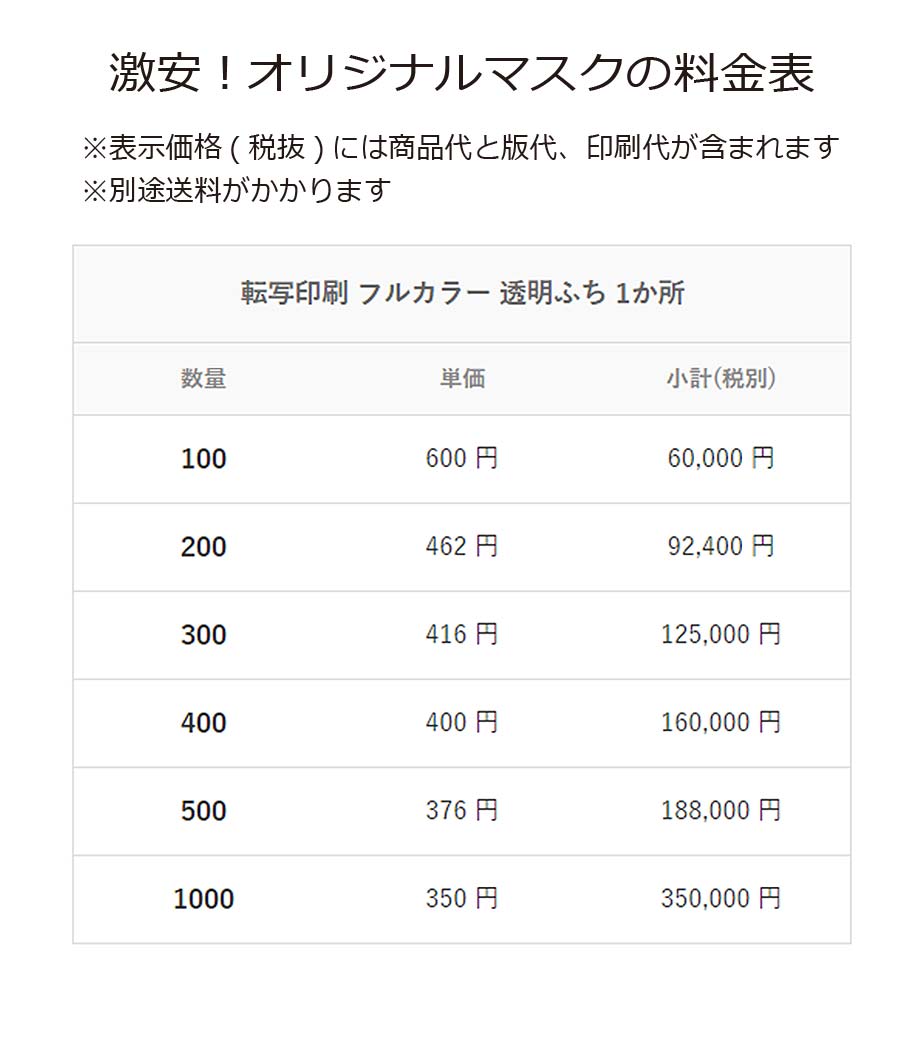
Task: Click the 激安!オリジナルマスクの料金表 title
Action: tap(461, 75)
